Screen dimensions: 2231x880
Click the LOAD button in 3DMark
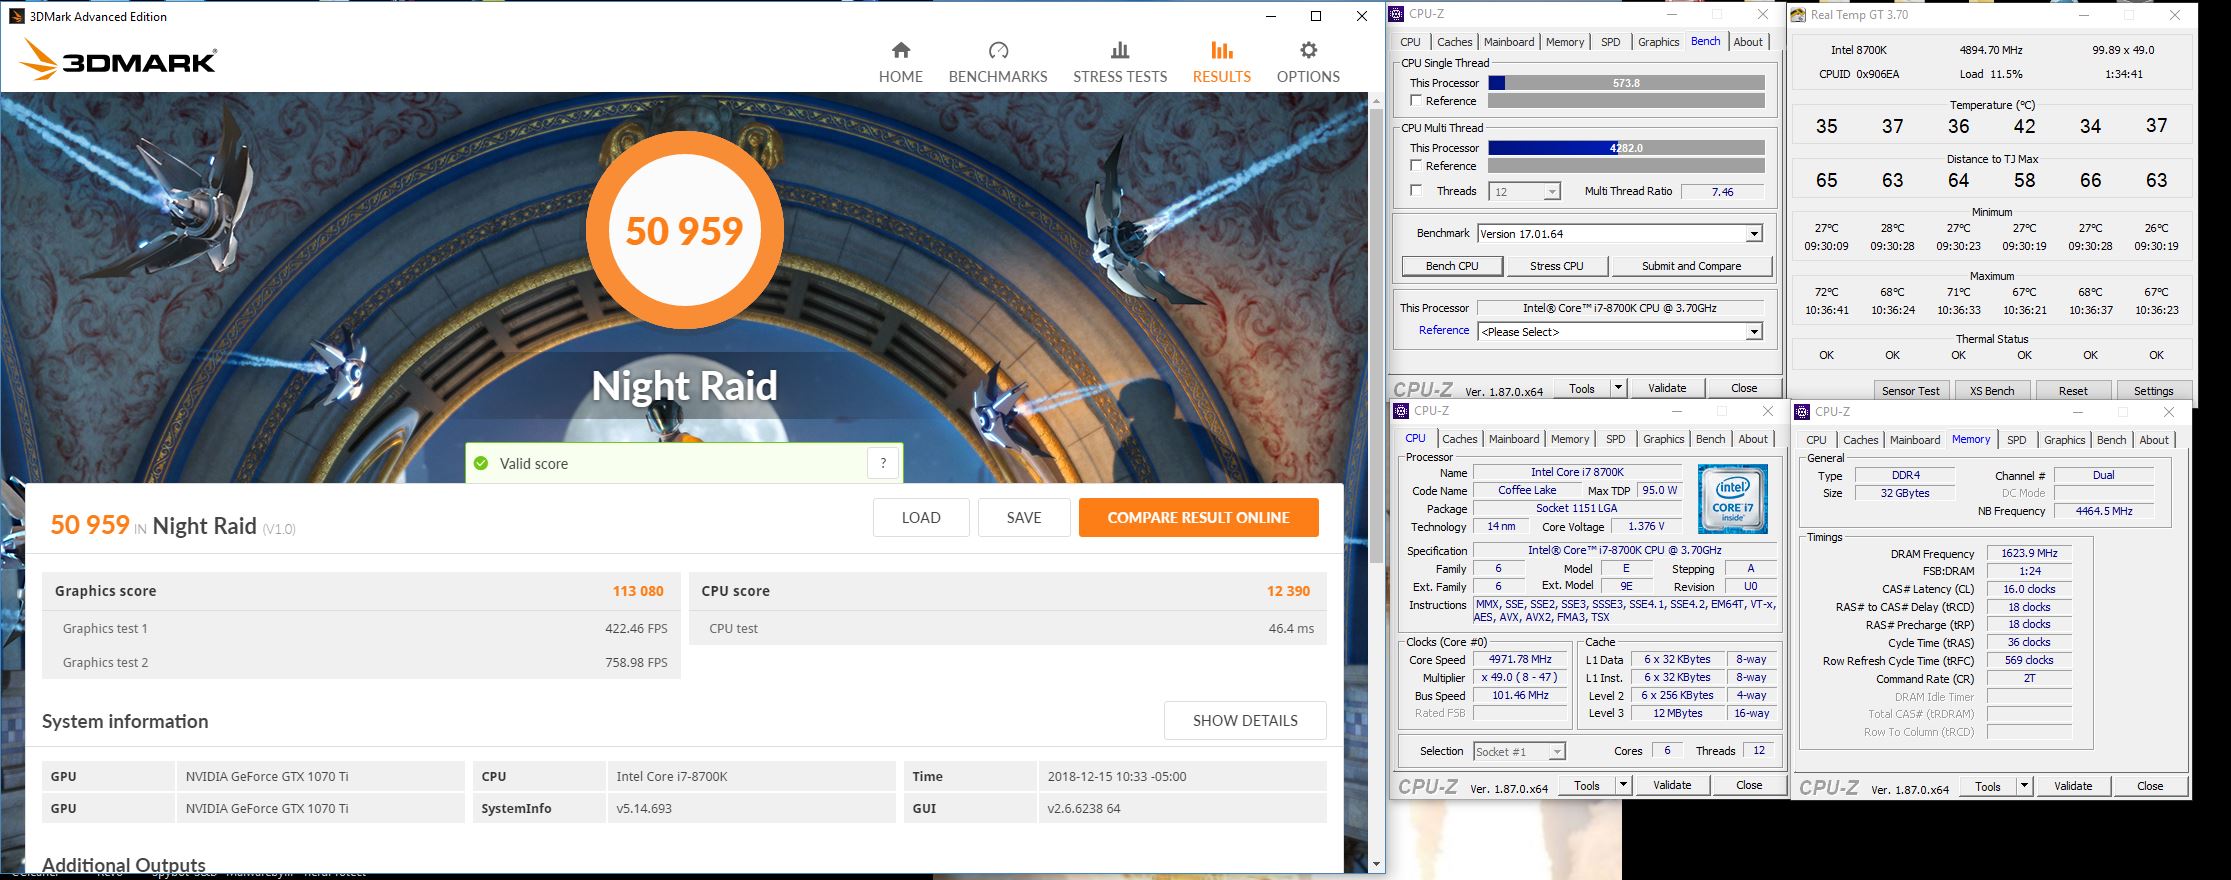coord(921,517)
